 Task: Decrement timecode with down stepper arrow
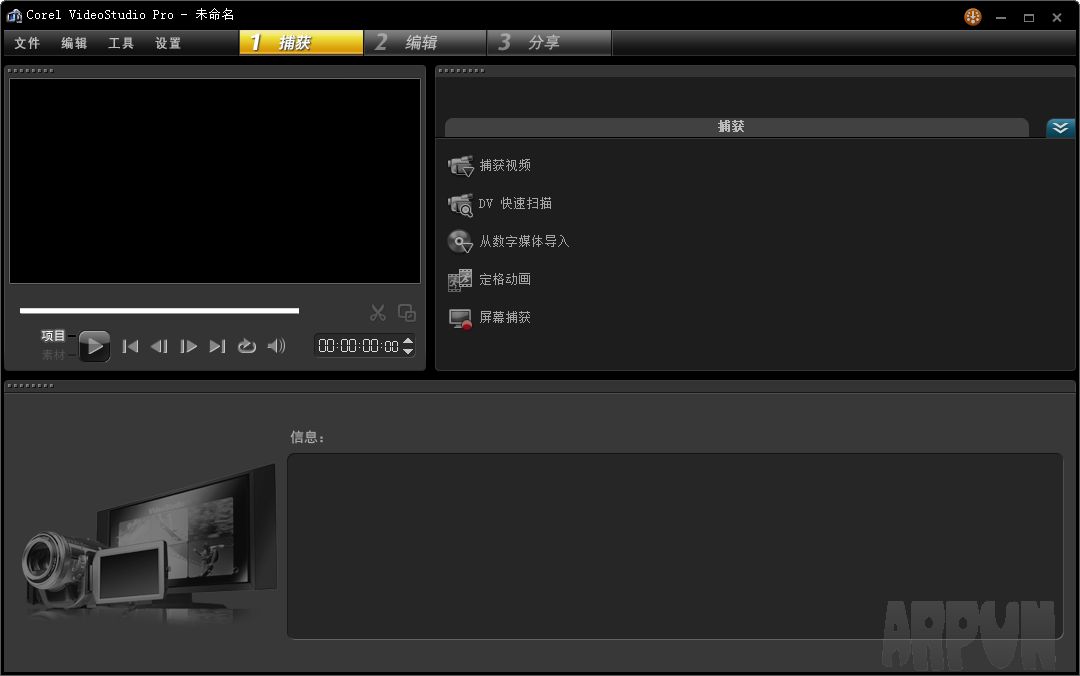pyautogui.click(x=407, y=351)
